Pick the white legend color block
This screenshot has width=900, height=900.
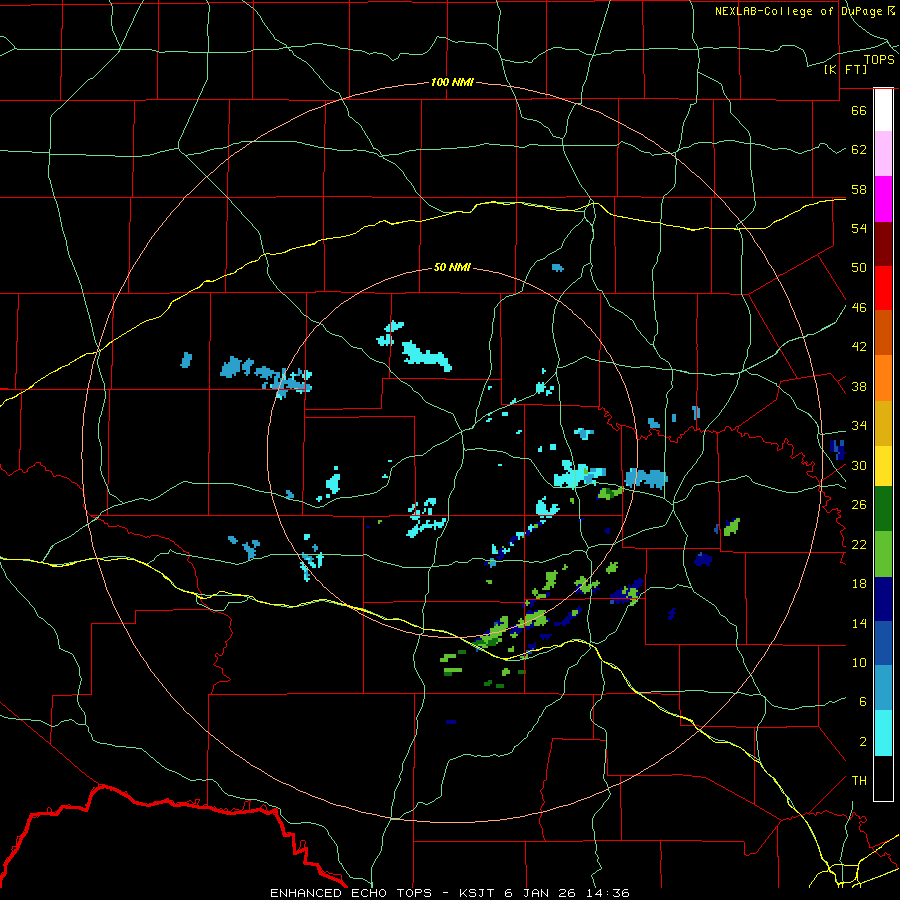point(883,110)
